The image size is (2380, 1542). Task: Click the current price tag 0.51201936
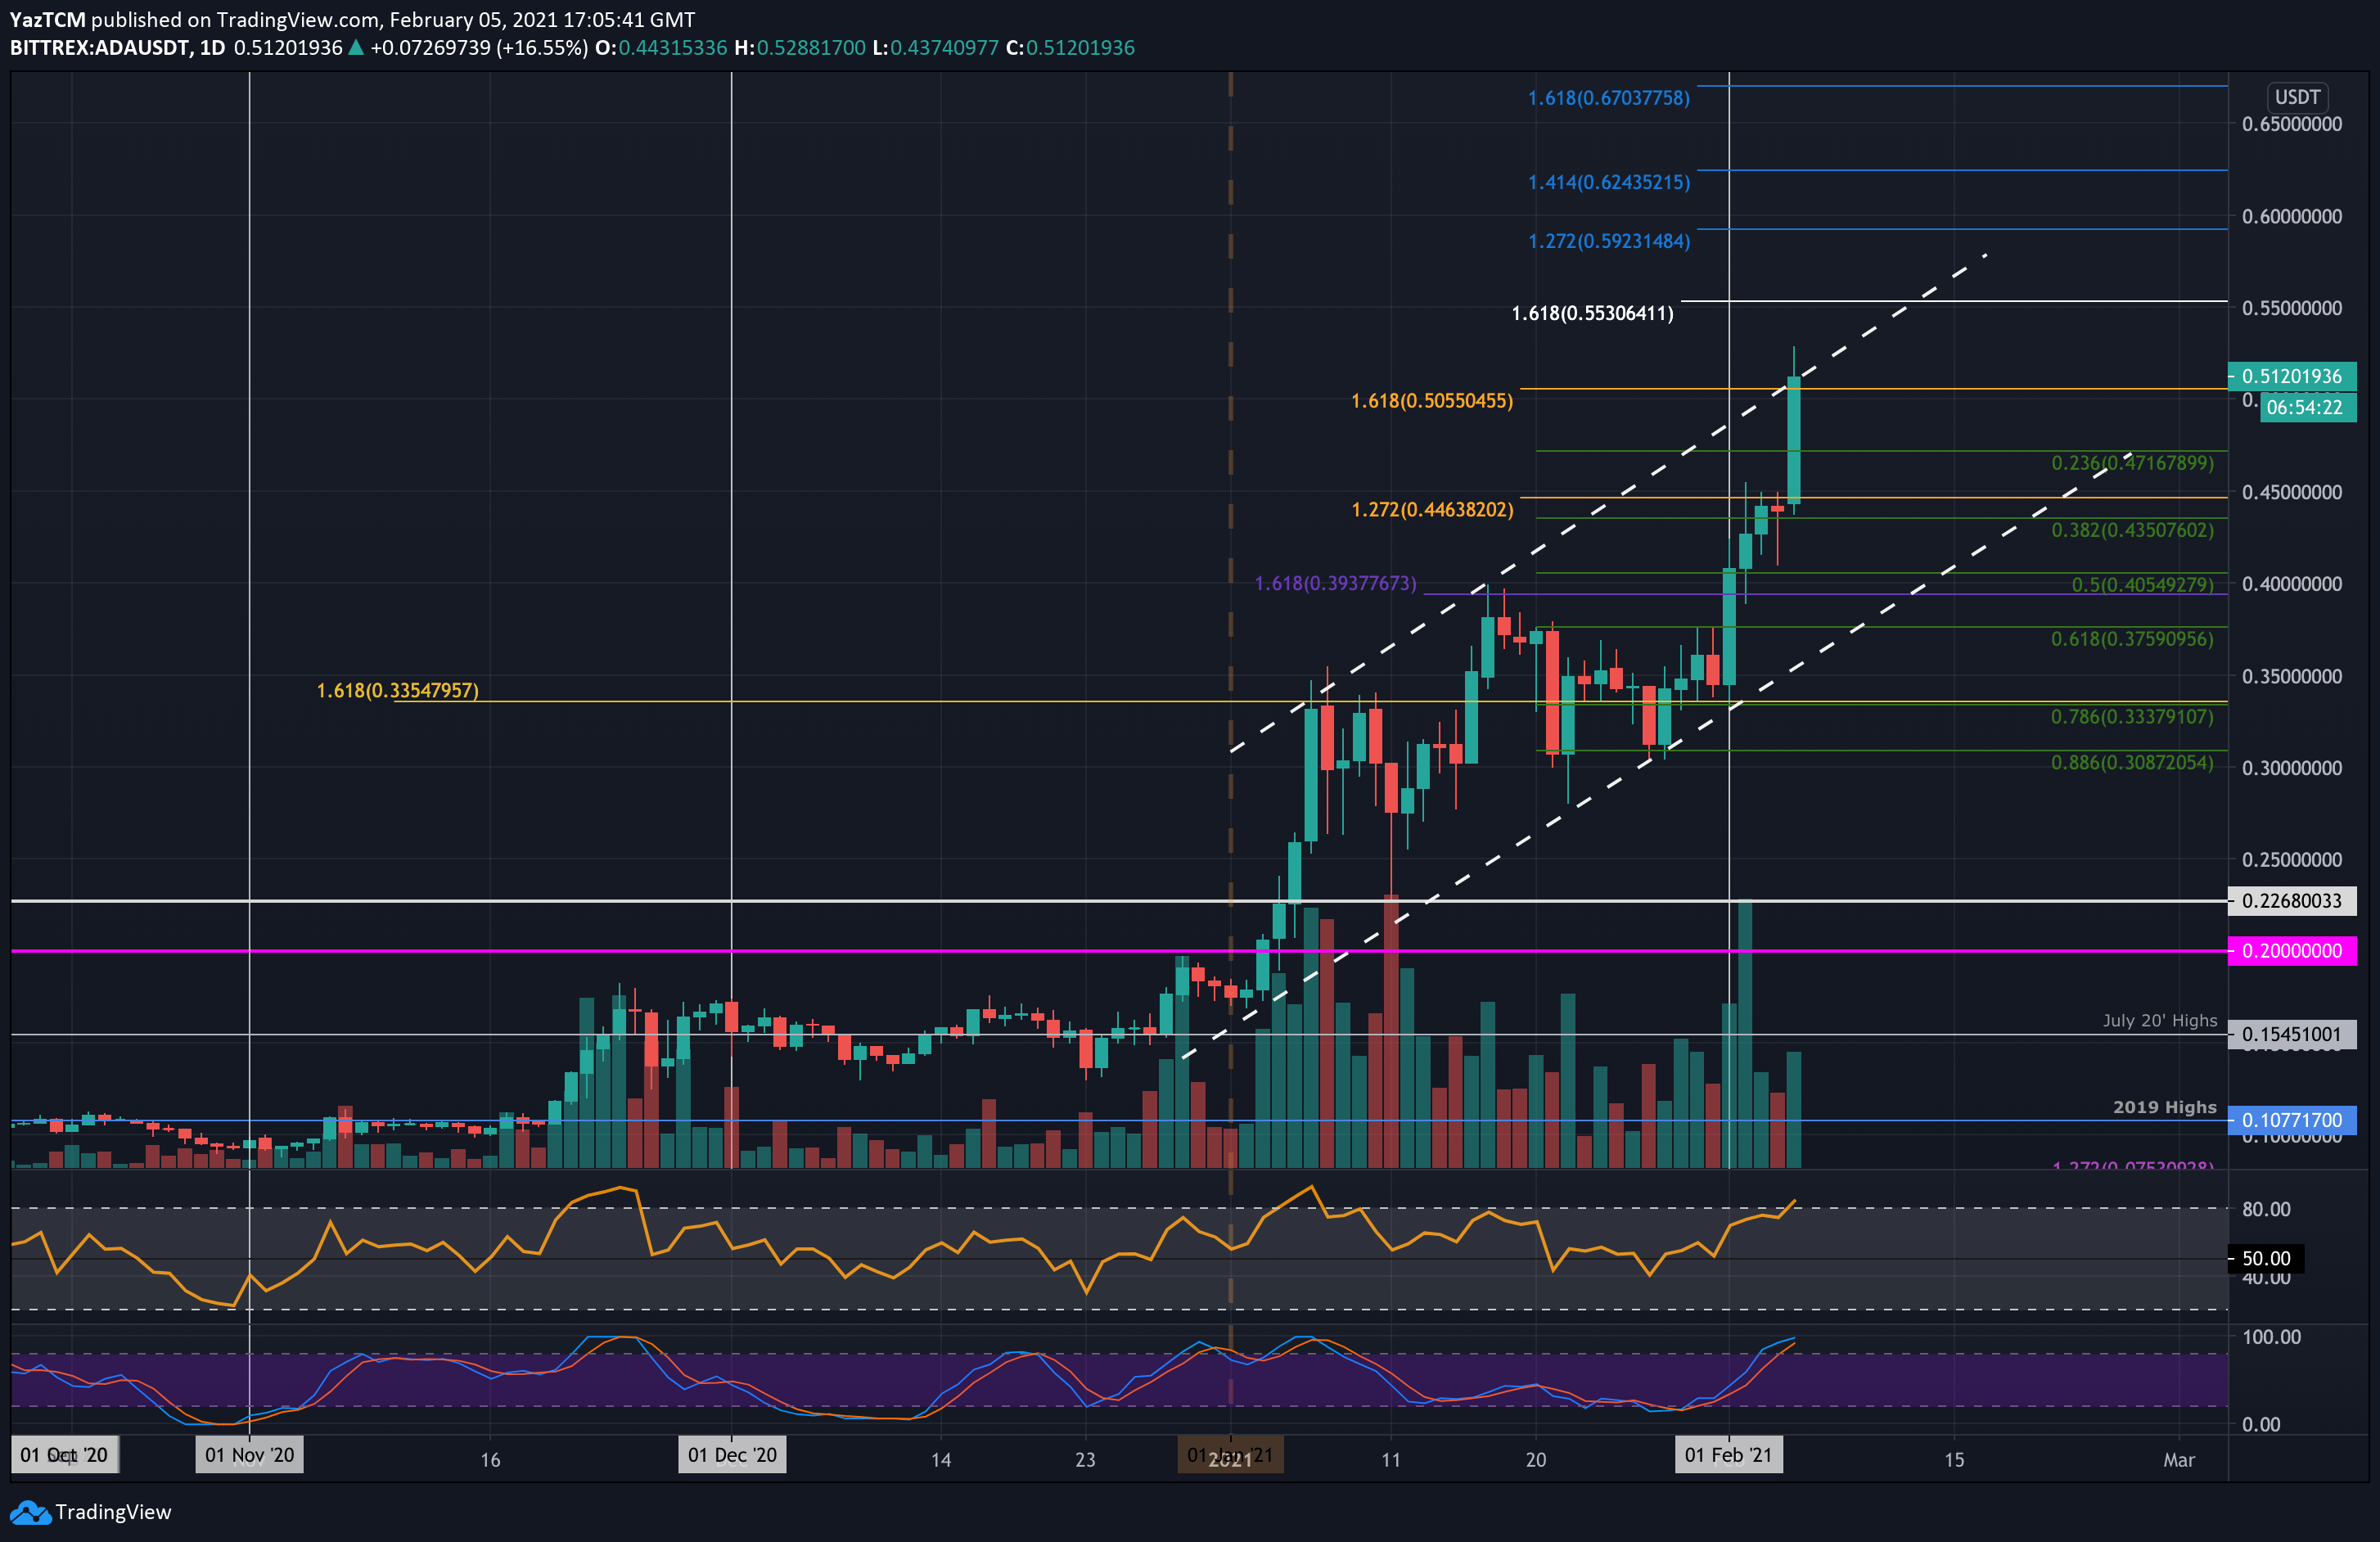[2291, 376]
